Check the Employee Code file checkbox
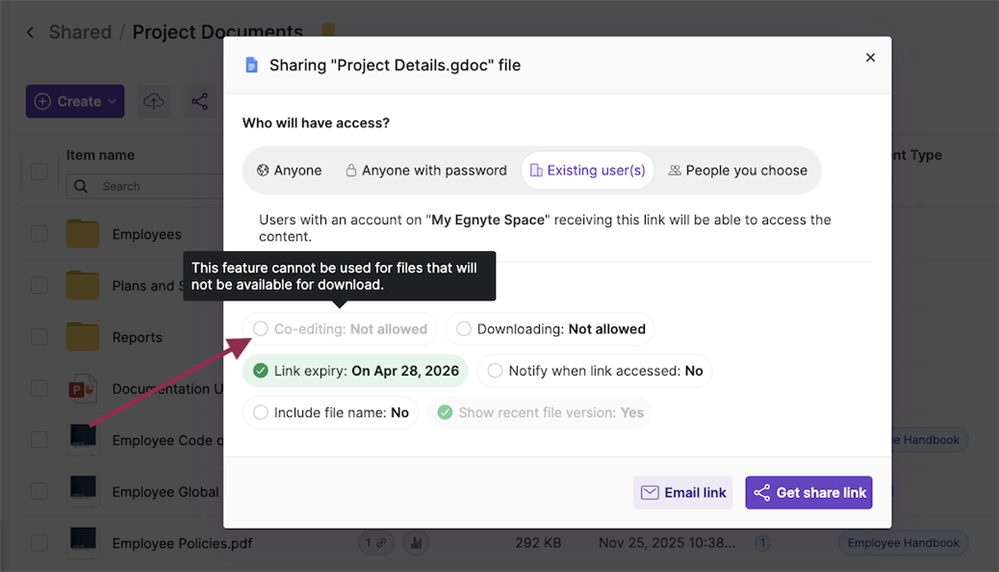Screen dimensions: 999x572 [x=39, y=440]
